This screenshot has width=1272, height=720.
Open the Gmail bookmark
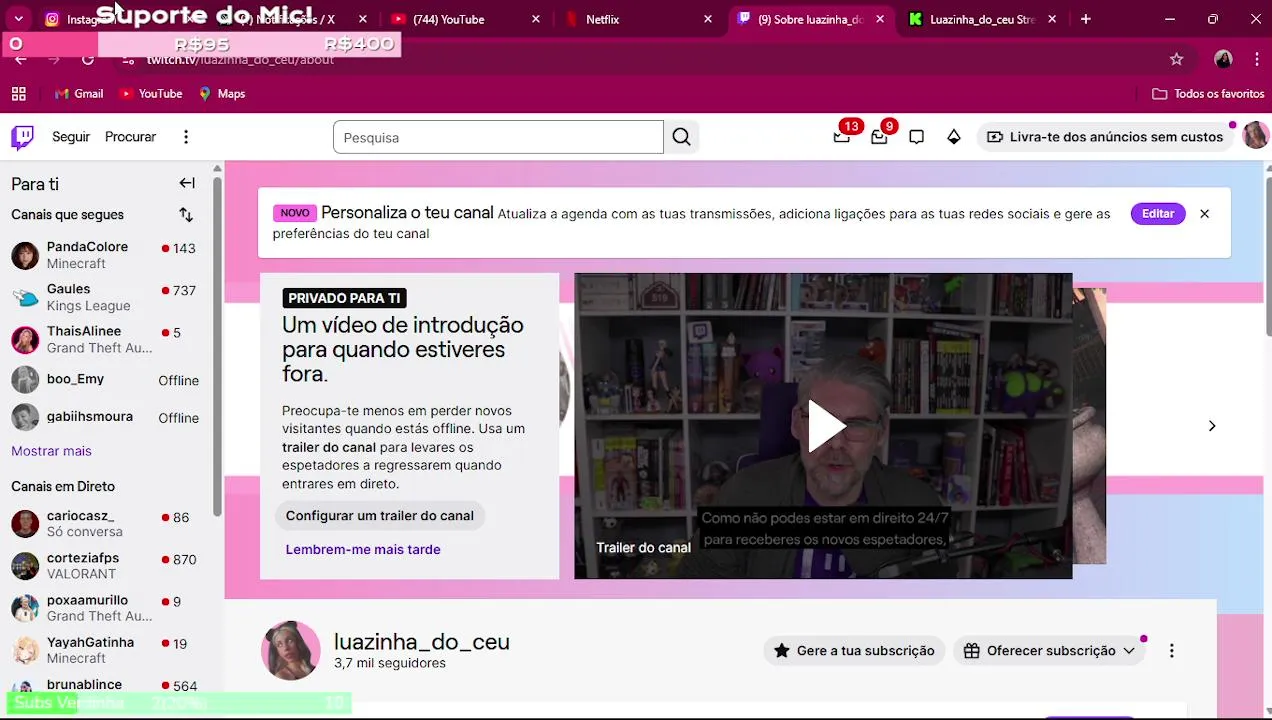coord(79,94)
